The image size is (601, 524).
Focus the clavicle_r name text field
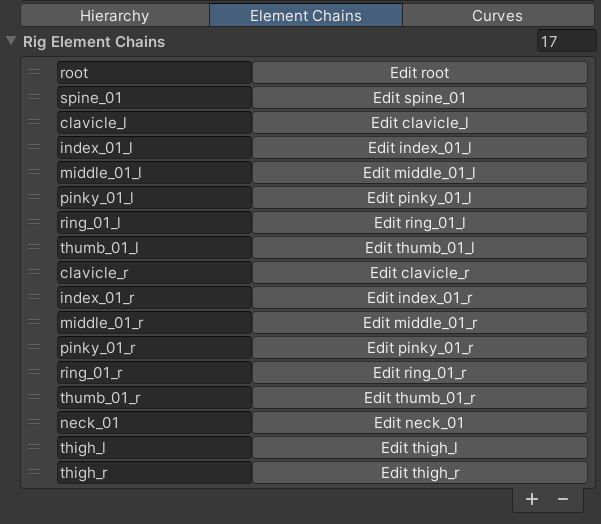point(154,273)
